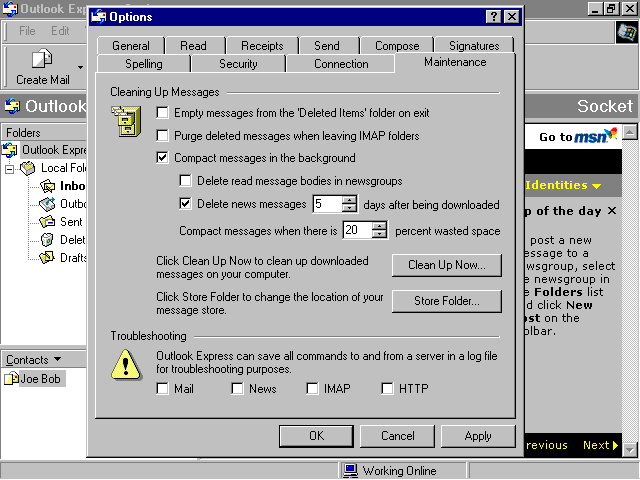
Task: Collapse the Local Folders tree node
Action: (x=9, y=169)
